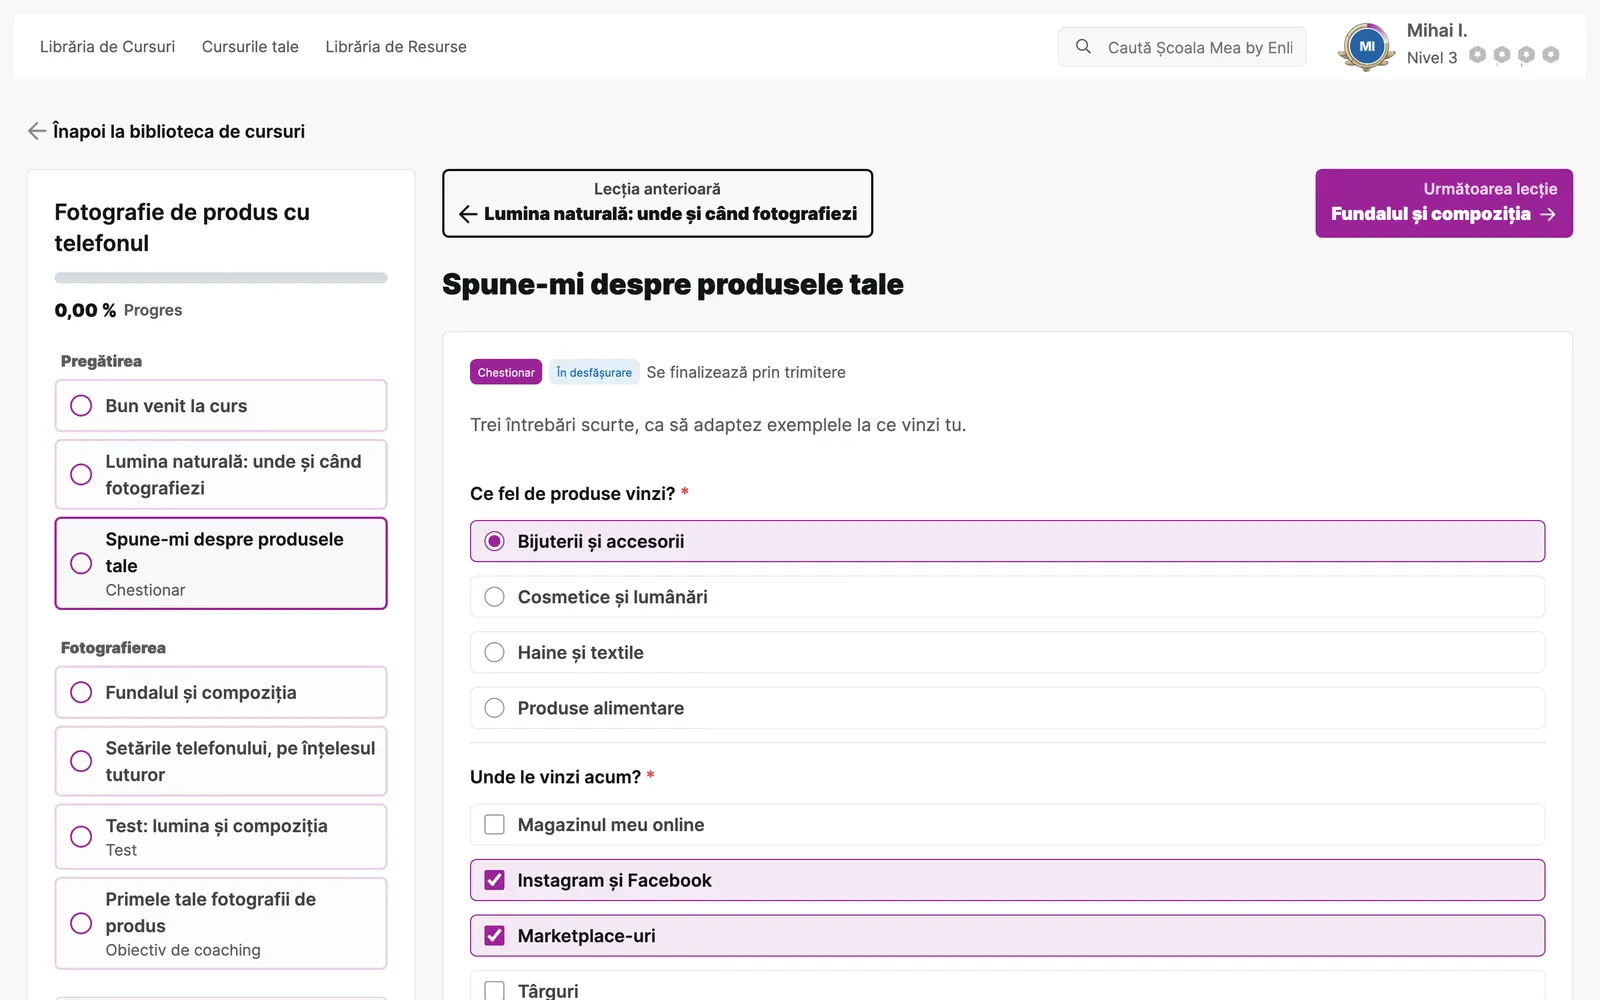Click the Pregătirea section heading
The height and width of the screenshot is (1000, 1600).
(101, 361)
